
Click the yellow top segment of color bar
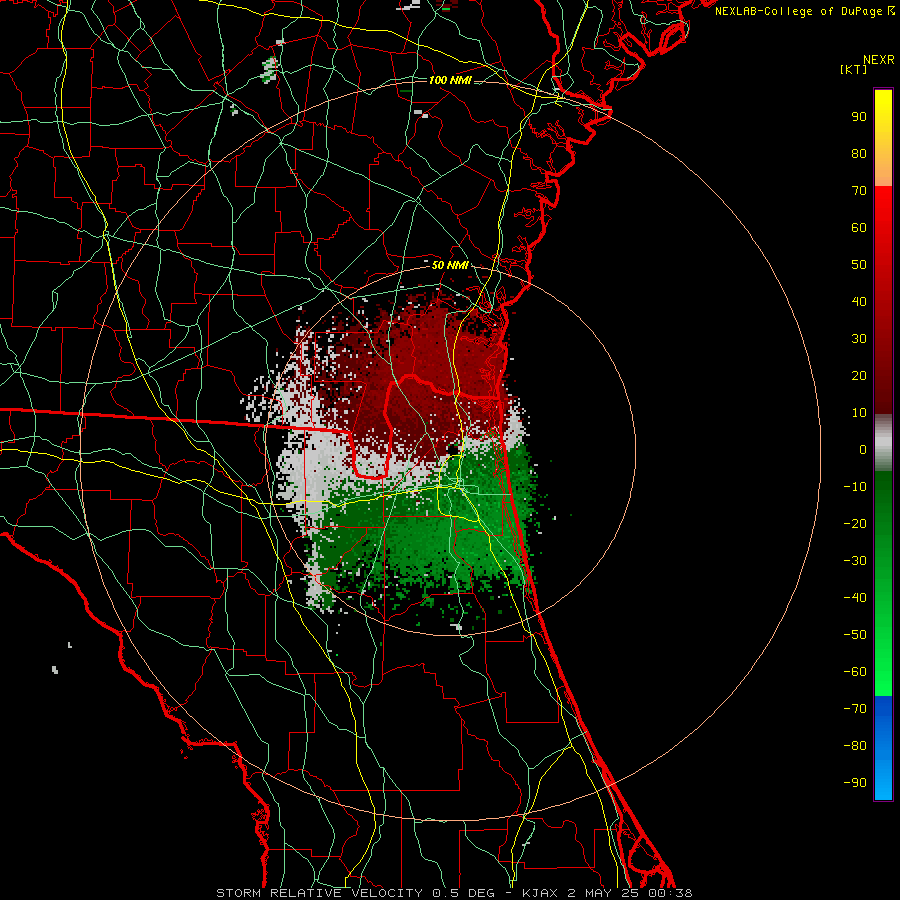click(x=883, y=138)
